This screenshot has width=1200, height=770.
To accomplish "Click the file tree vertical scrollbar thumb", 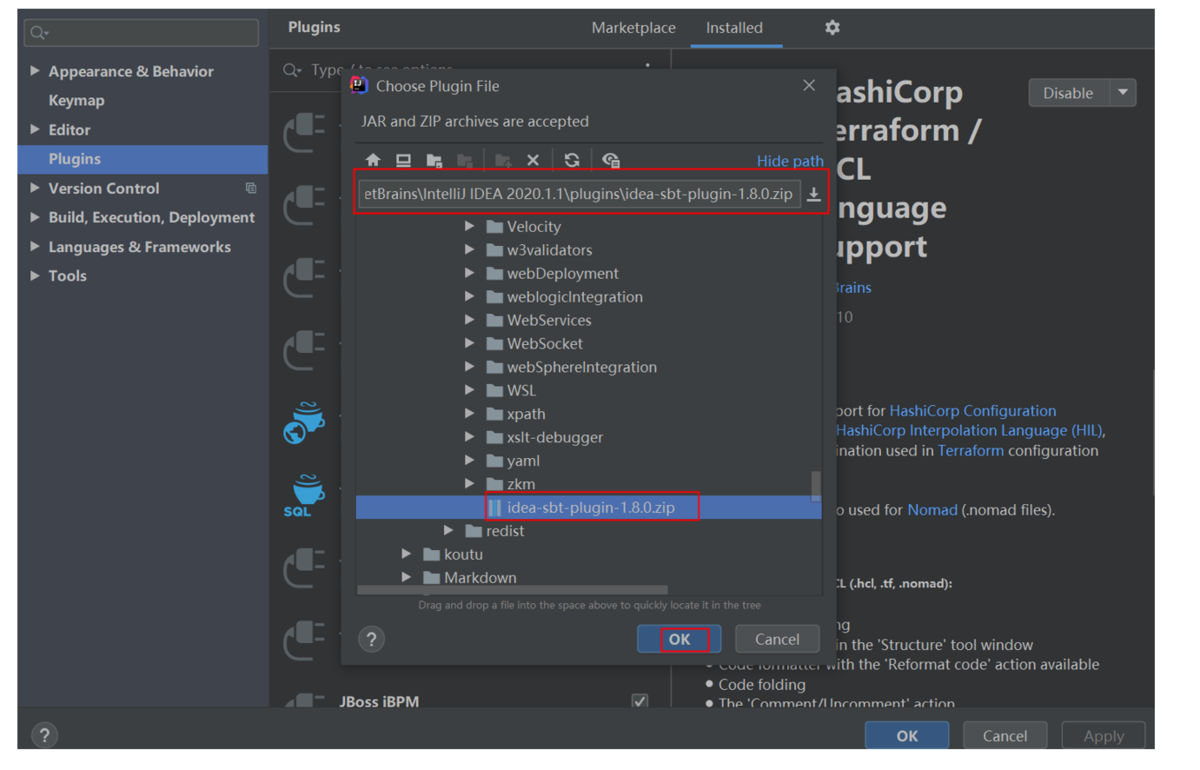I will tap(816, 486).
